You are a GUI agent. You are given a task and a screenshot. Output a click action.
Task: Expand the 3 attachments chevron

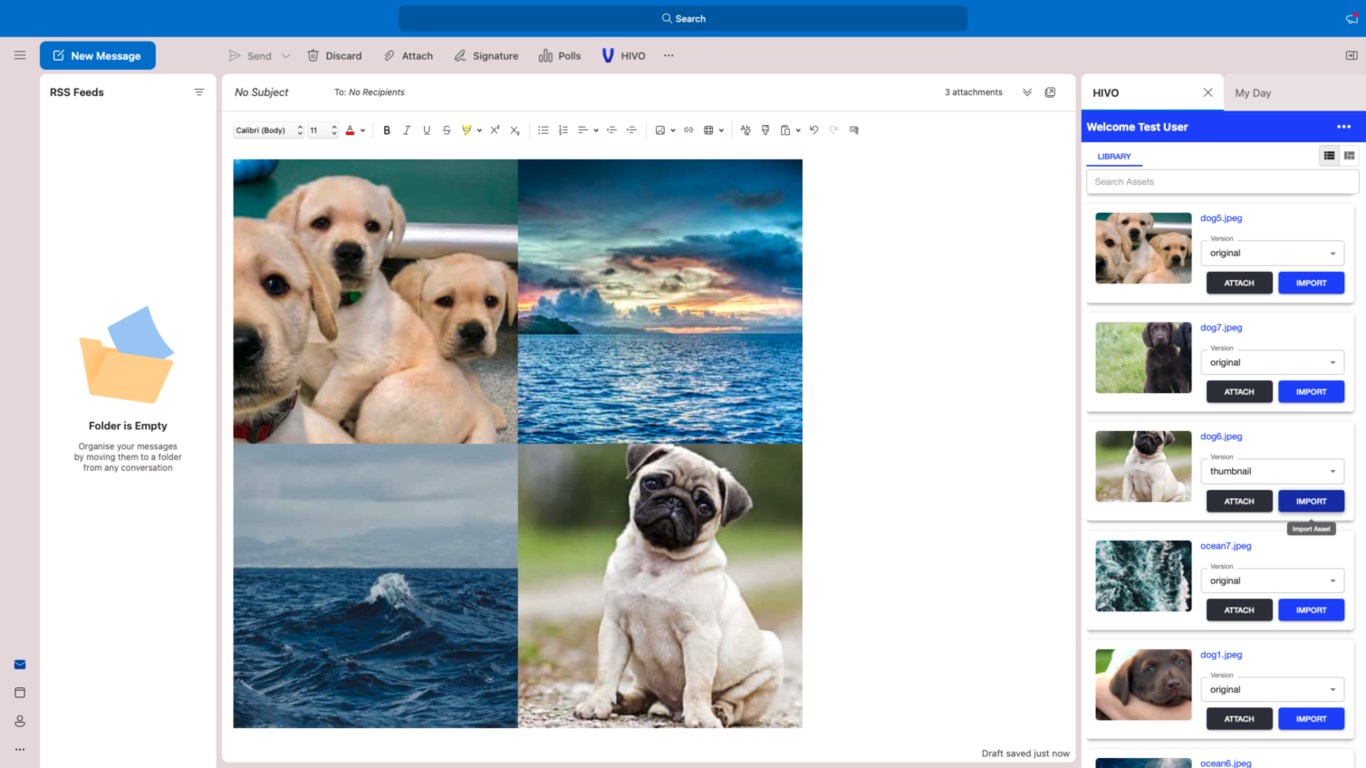click(x=1027, y=92)
